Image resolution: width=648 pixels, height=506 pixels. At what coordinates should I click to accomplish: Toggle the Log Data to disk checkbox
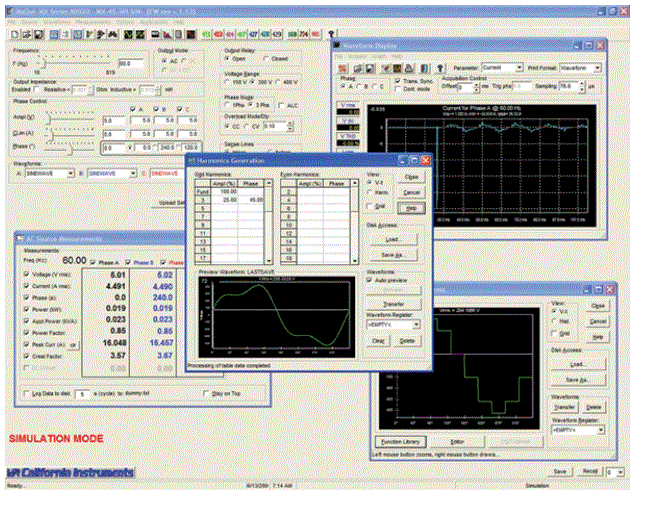26,394
